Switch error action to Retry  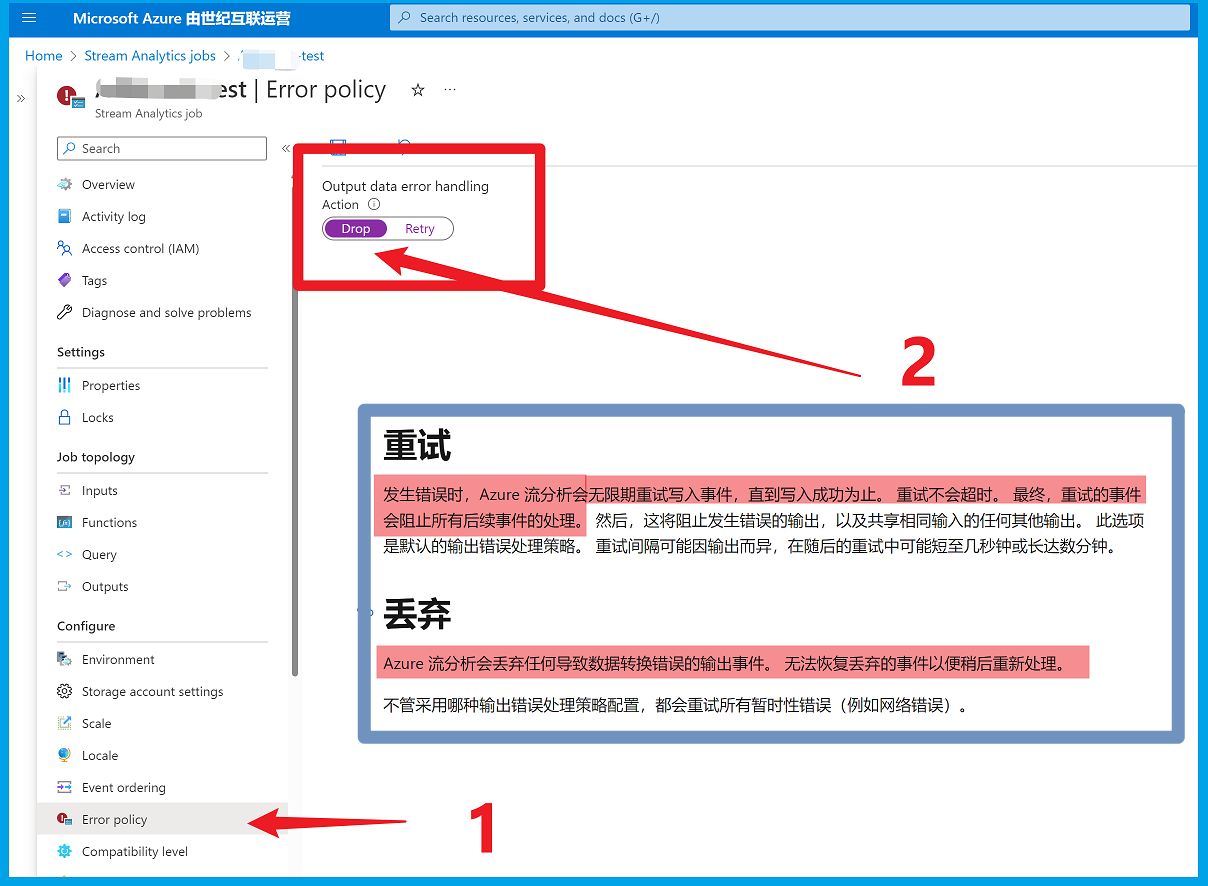(x=420, y=229)
